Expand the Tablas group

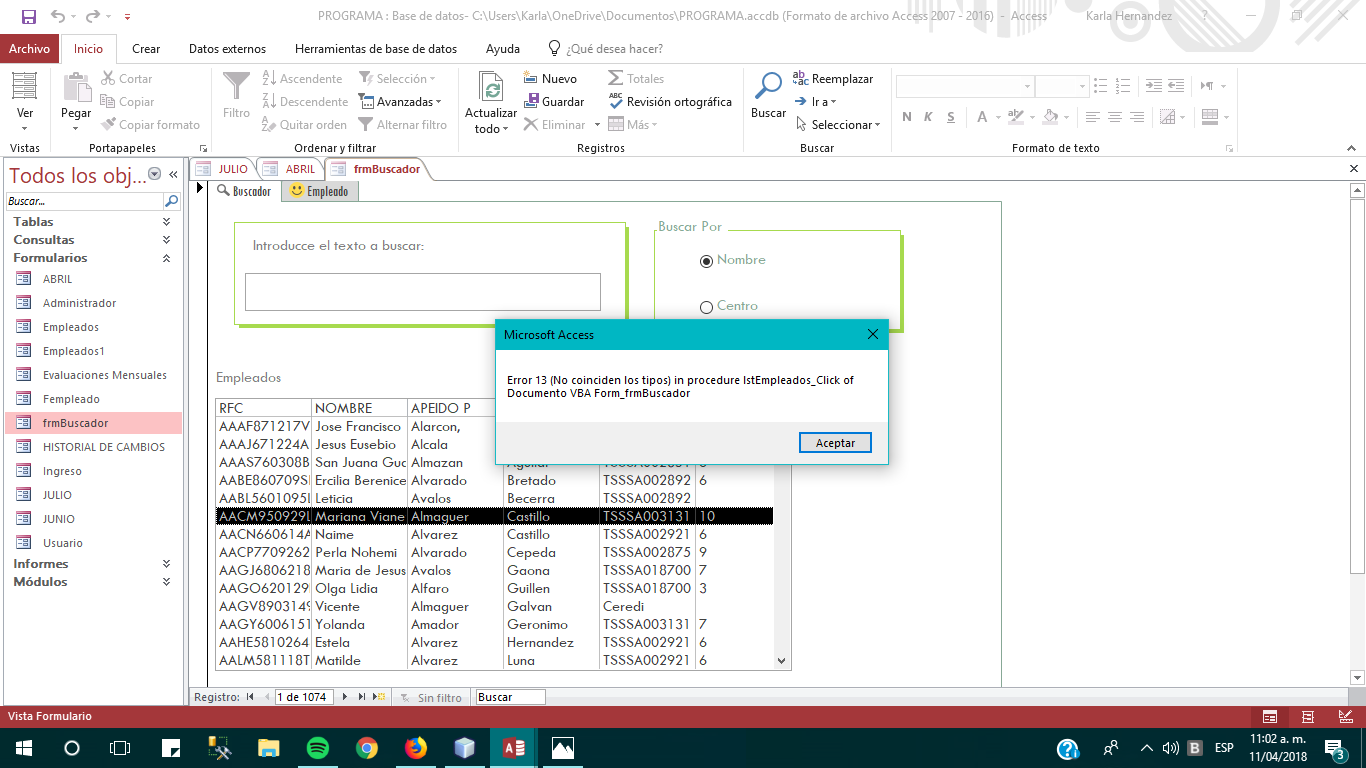click(166, 222)
